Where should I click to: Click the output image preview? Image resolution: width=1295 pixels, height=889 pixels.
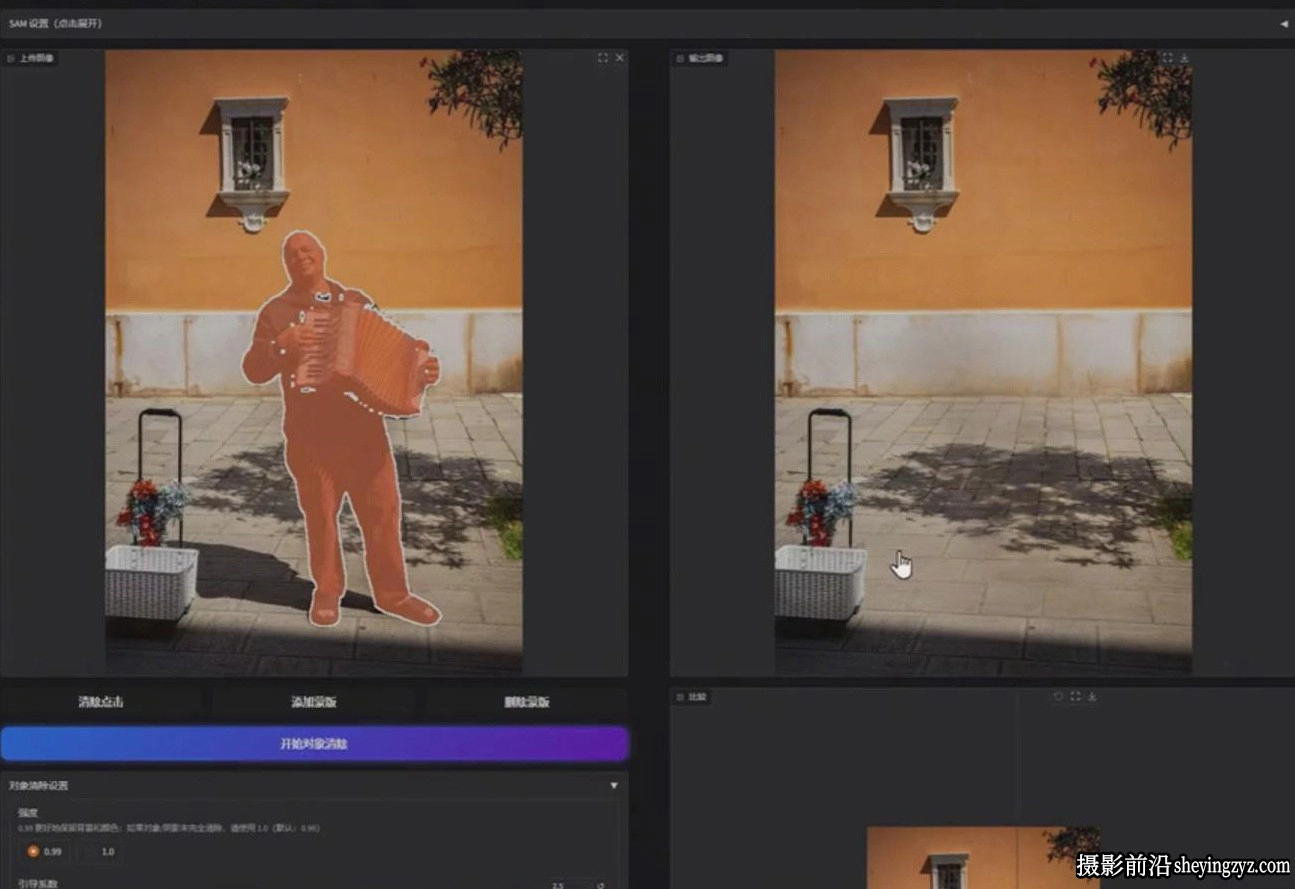click(x=983, y=362)
